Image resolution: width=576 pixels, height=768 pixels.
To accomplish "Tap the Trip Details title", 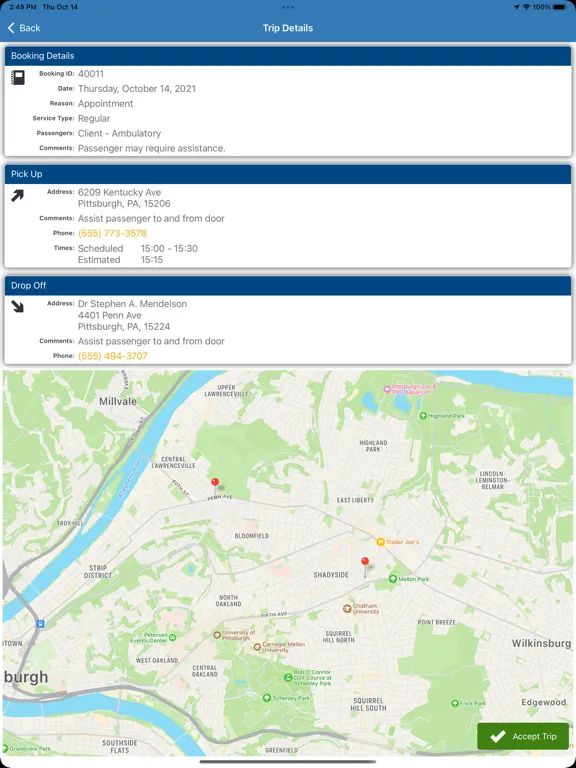I will tap(288, 28).
